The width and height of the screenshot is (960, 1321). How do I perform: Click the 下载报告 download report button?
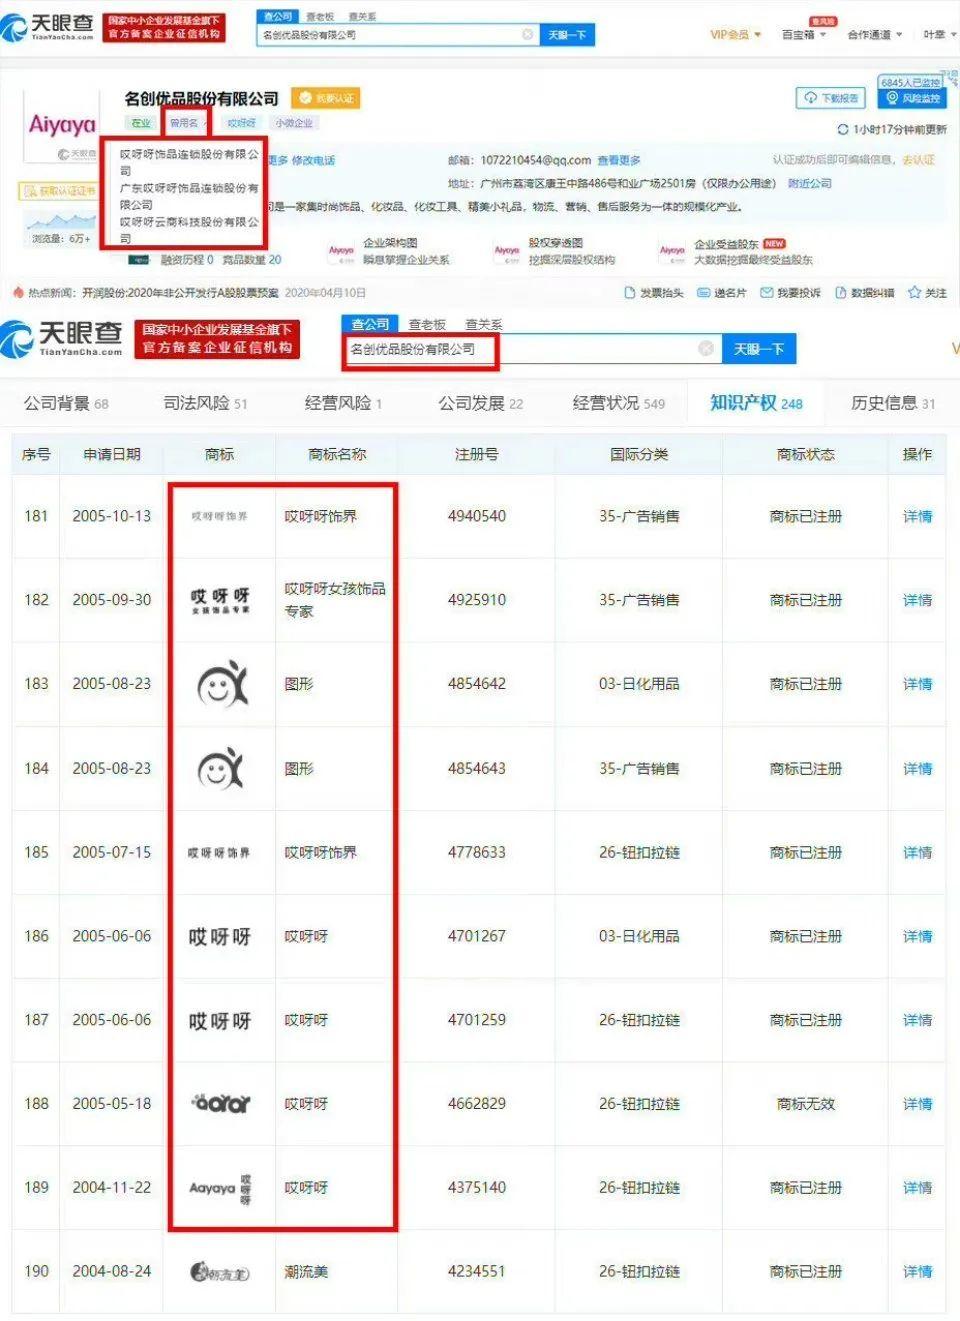click(831, 98)
